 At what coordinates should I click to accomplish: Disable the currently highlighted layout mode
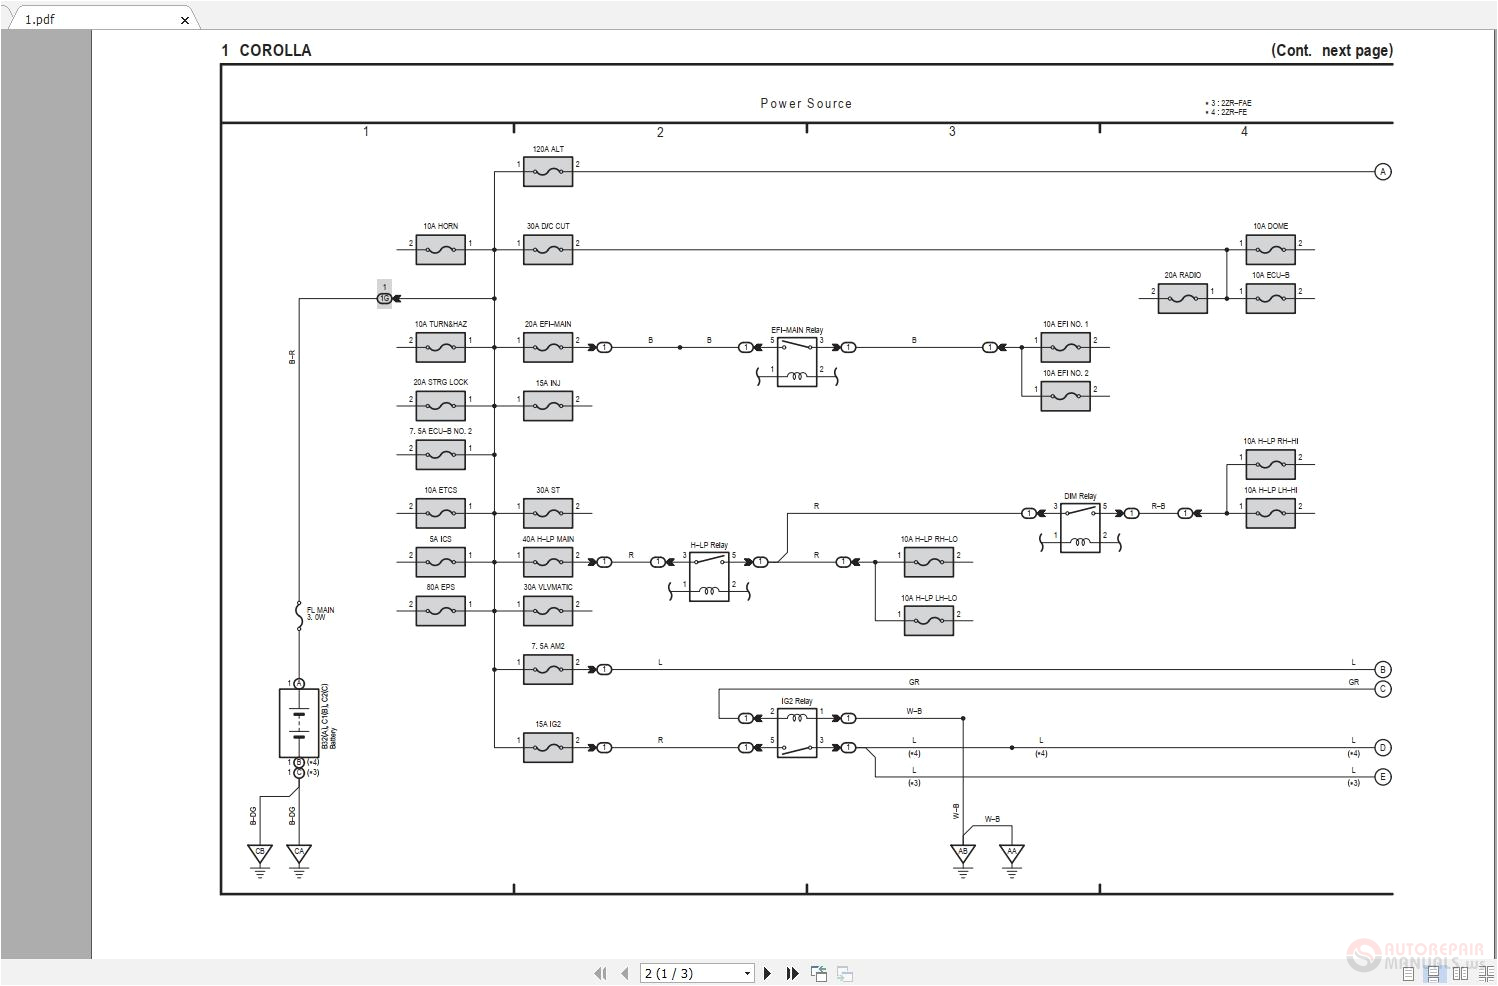click(x=1434, y=974)
